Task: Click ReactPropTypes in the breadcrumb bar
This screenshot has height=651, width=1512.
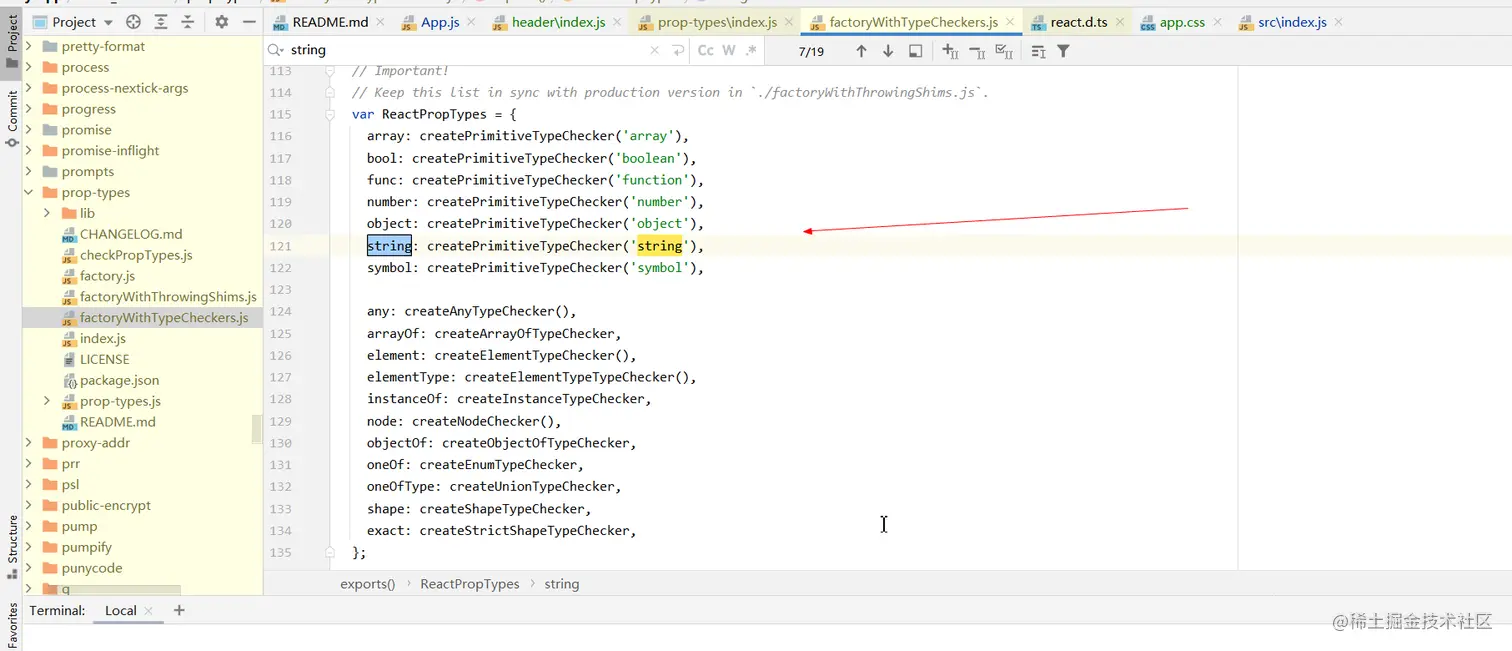Action: point(469,584)
